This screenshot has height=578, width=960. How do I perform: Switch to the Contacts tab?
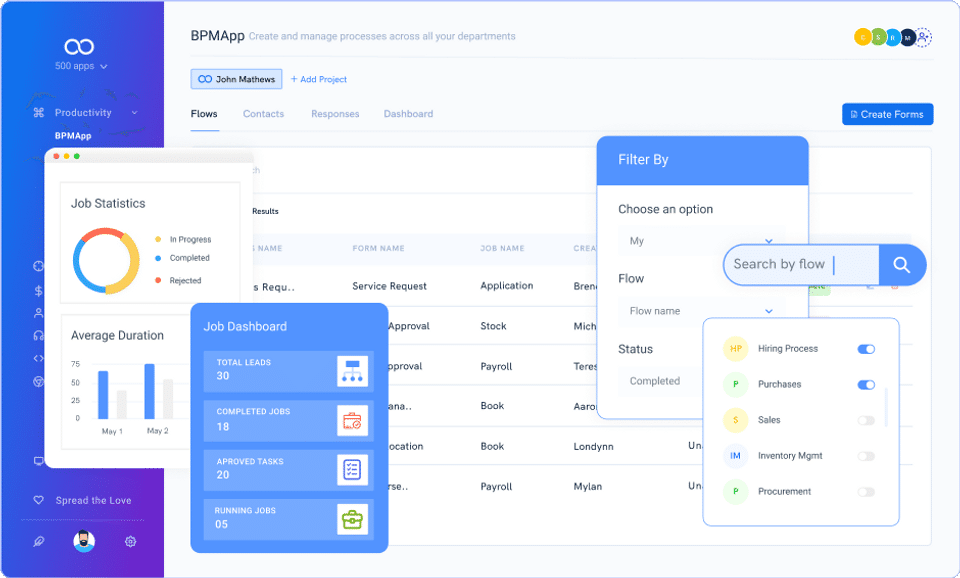pyautogui.click(x=263, y=114)
